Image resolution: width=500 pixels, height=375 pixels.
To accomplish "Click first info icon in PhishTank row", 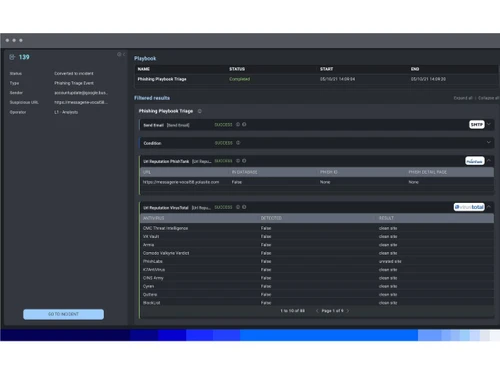I will (238, 161).
